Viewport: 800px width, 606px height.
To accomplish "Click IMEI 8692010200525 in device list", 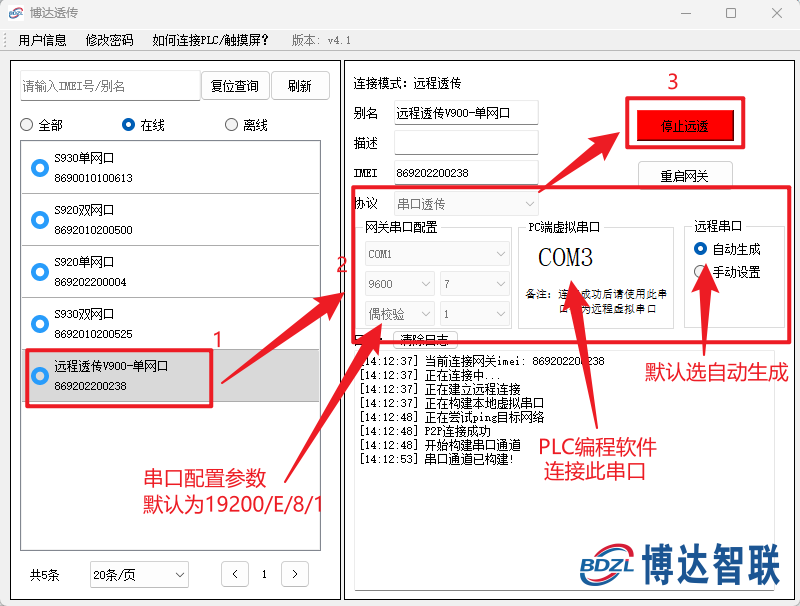I will point(93,334).
